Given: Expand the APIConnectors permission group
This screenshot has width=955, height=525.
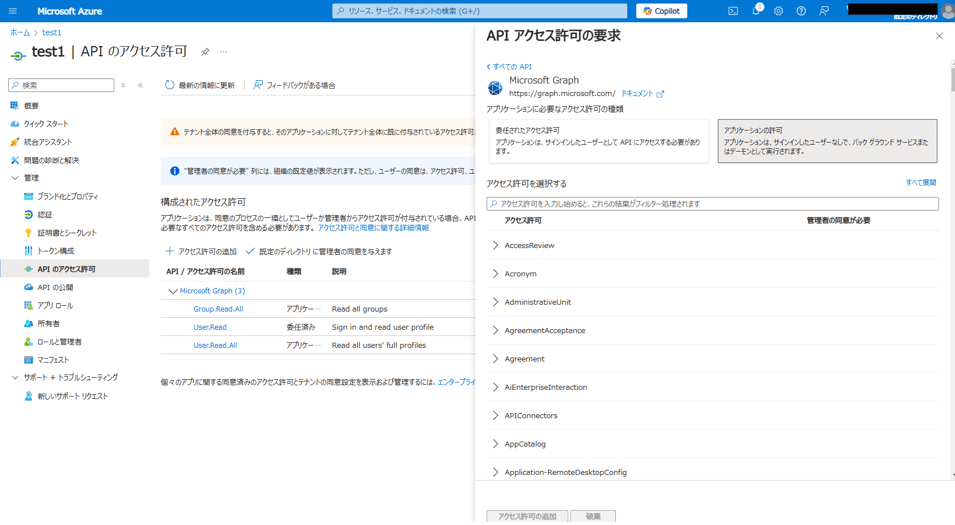Looking at the screenshot, I should [x=495, y=415].
